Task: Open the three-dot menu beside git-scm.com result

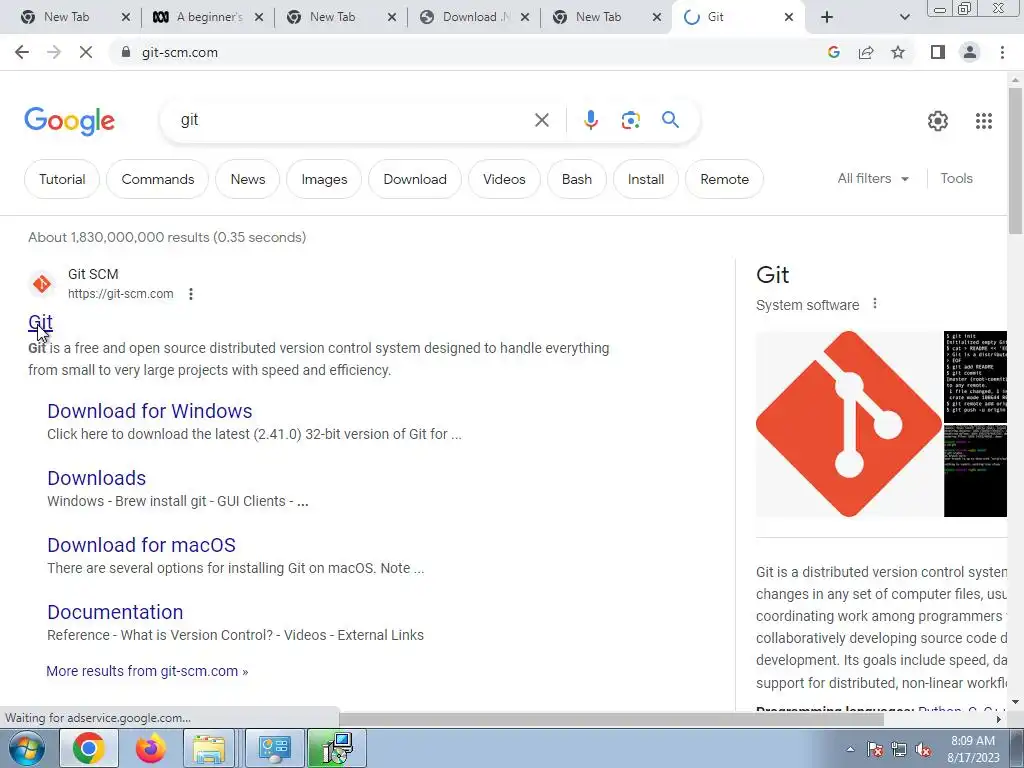Action: tap(191, 294)
